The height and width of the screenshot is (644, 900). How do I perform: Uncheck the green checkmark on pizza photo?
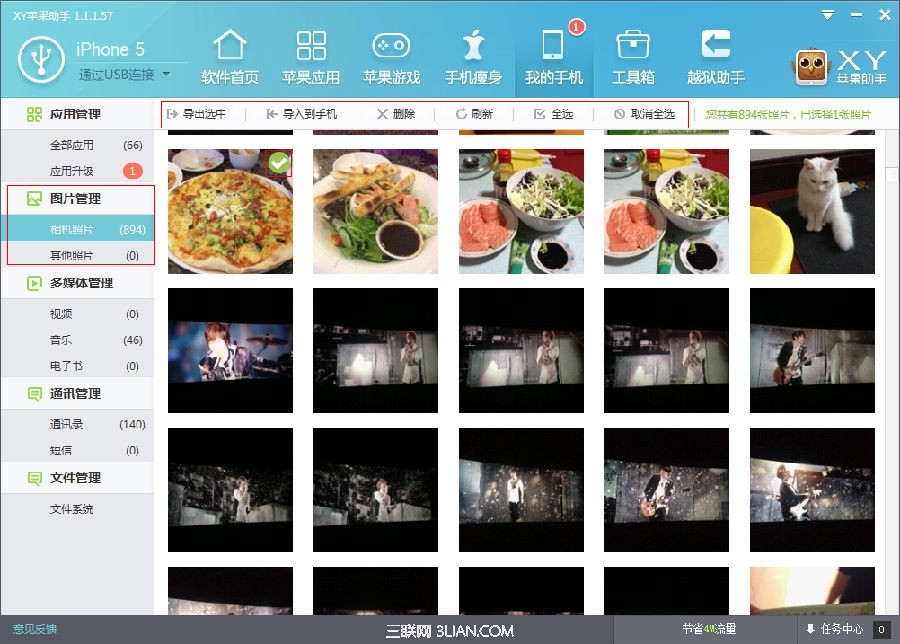(x=279, y=164)
